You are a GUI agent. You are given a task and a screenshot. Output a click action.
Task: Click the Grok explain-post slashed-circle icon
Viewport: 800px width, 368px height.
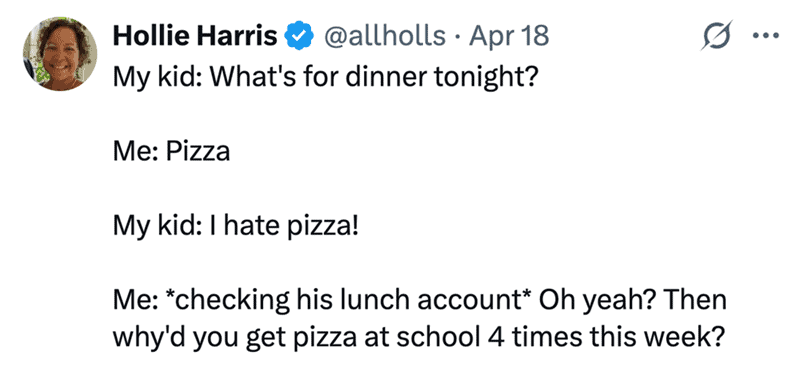click(x=716, y=36)
